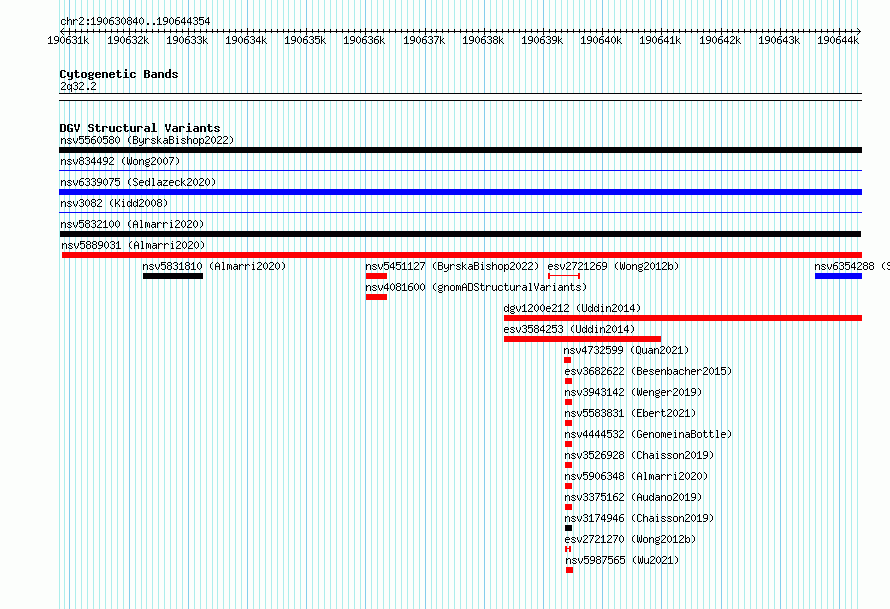The width and height of the screenshot is (890, 609).
Task: Click the DGV Structural Variants track title
Action: point(140,128)
